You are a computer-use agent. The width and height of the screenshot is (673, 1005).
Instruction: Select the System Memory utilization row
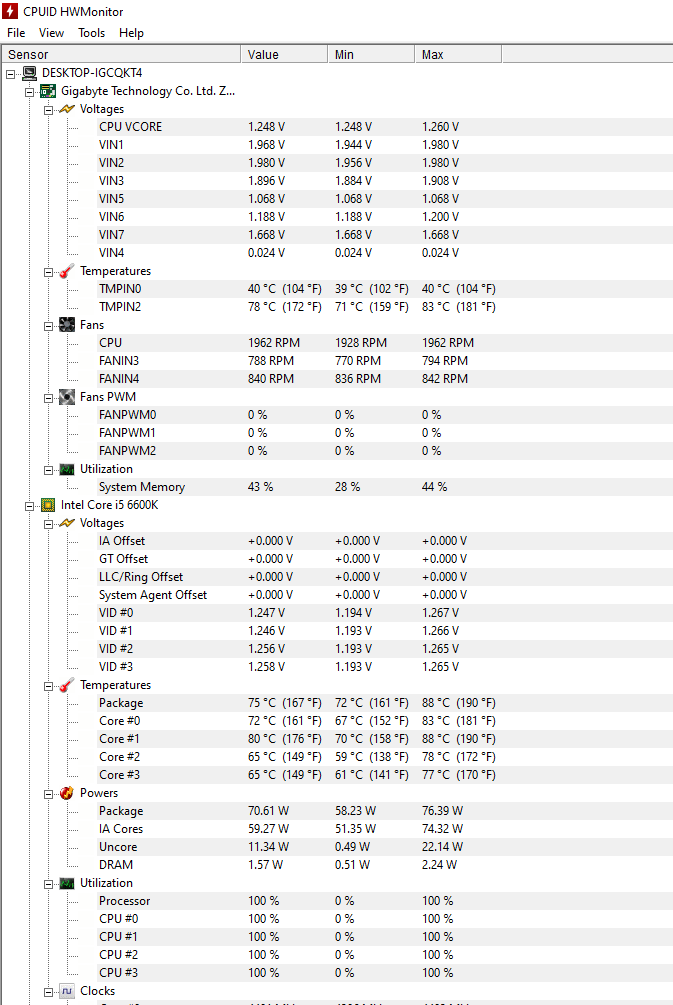coord(141,487)
